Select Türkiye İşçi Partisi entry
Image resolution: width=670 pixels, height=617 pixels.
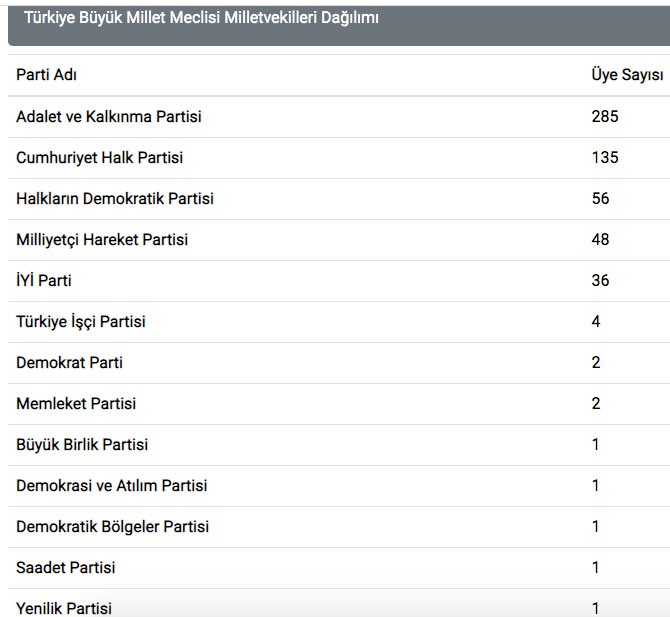click(x=81, y=322)
